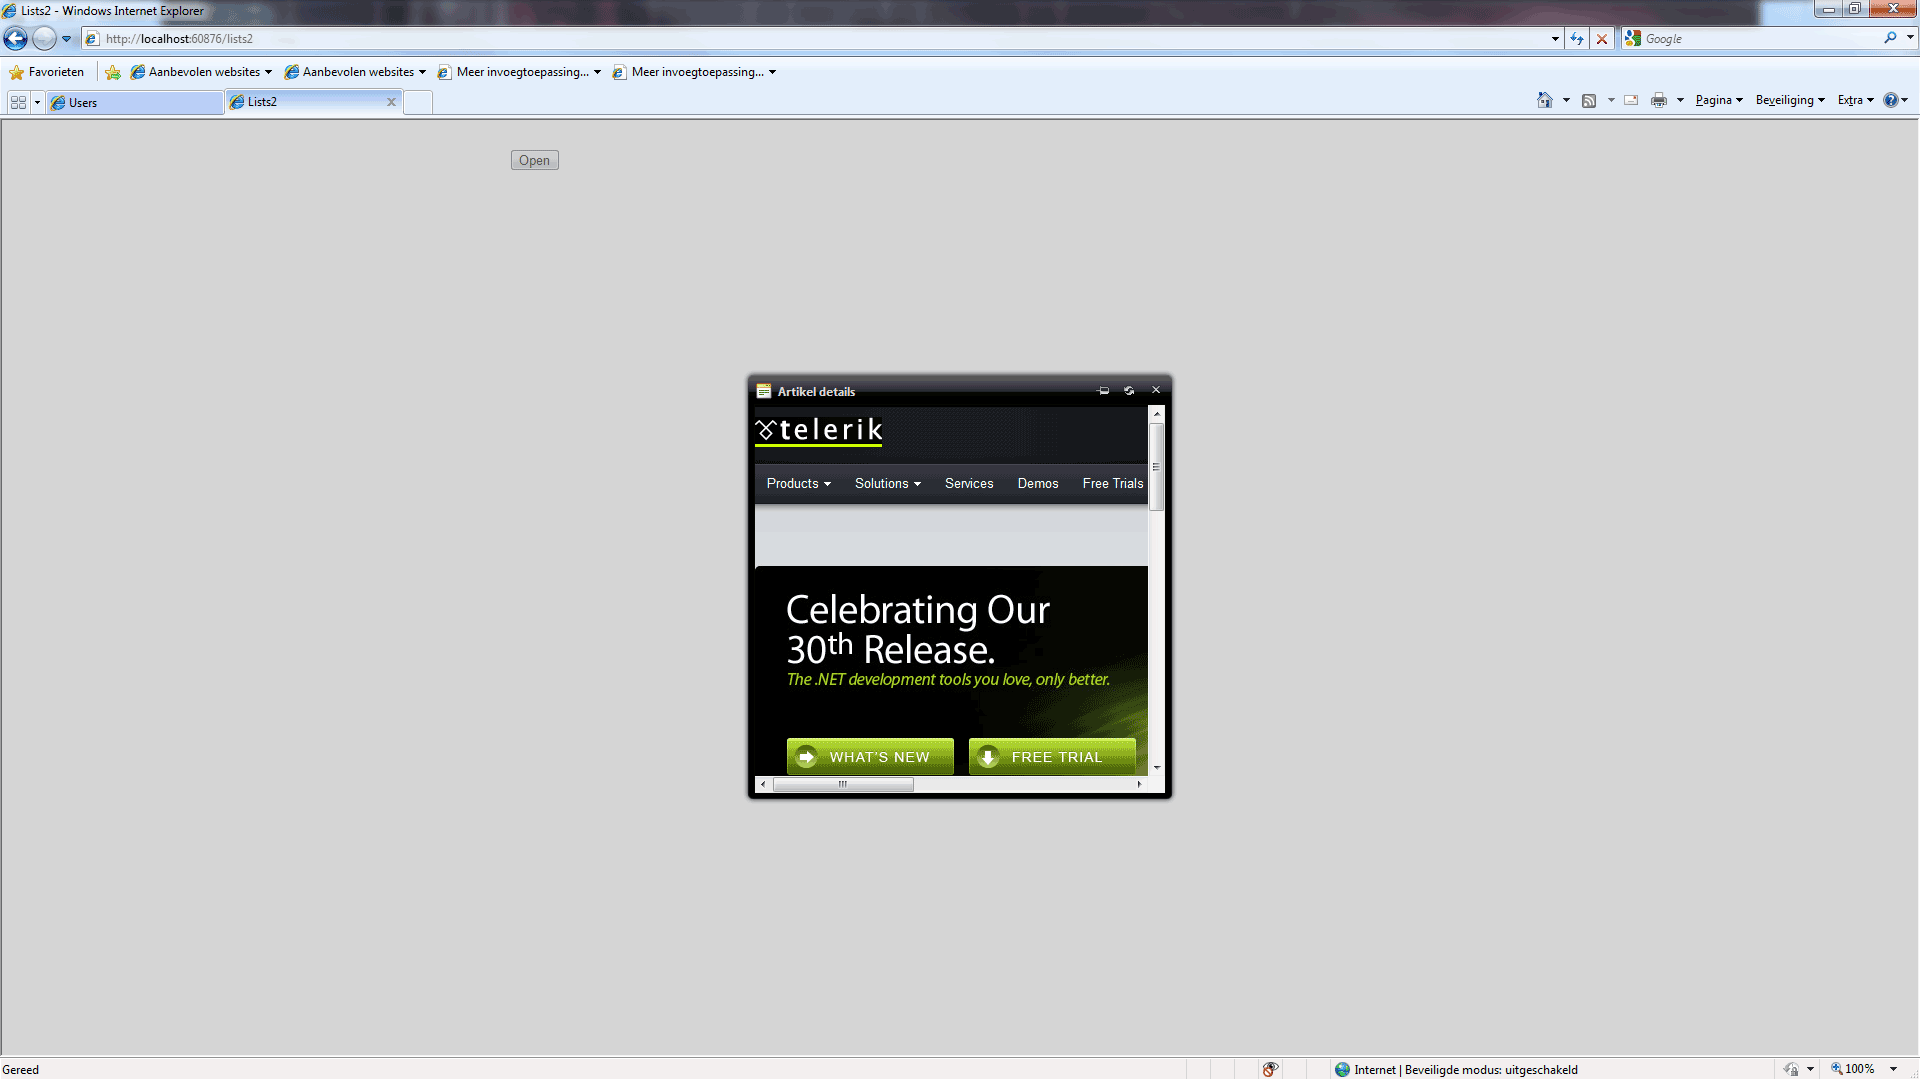The width and height of the screenshot is (1920, 1080).
Task: Click the dialog scroll down arrow
Action: (x=1157, y=768)
